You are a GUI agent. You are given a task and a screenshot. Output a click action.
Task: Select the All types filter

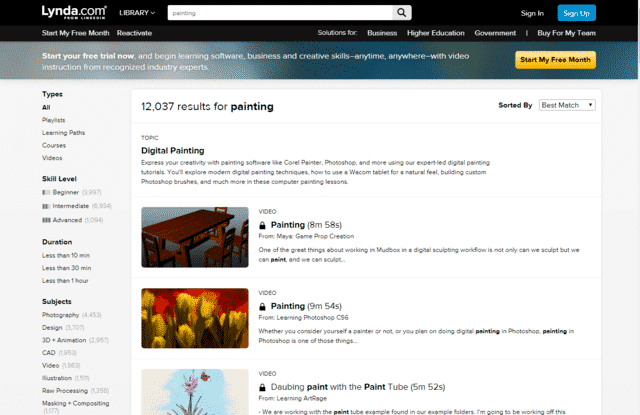[x=46, y=107]
